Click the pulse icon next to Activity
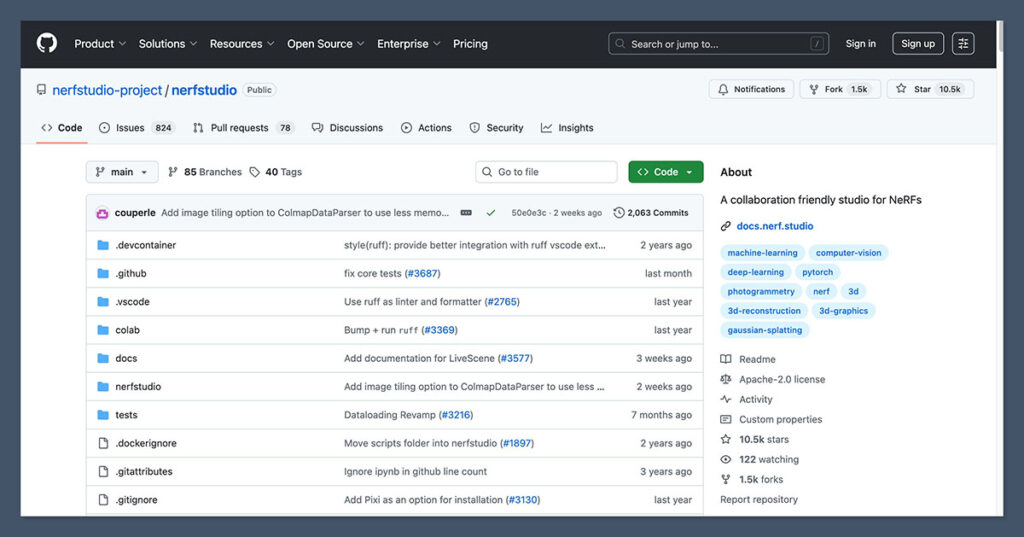Image resolution: width=1024 pixels, height=537 pixels. click(726, 399)
